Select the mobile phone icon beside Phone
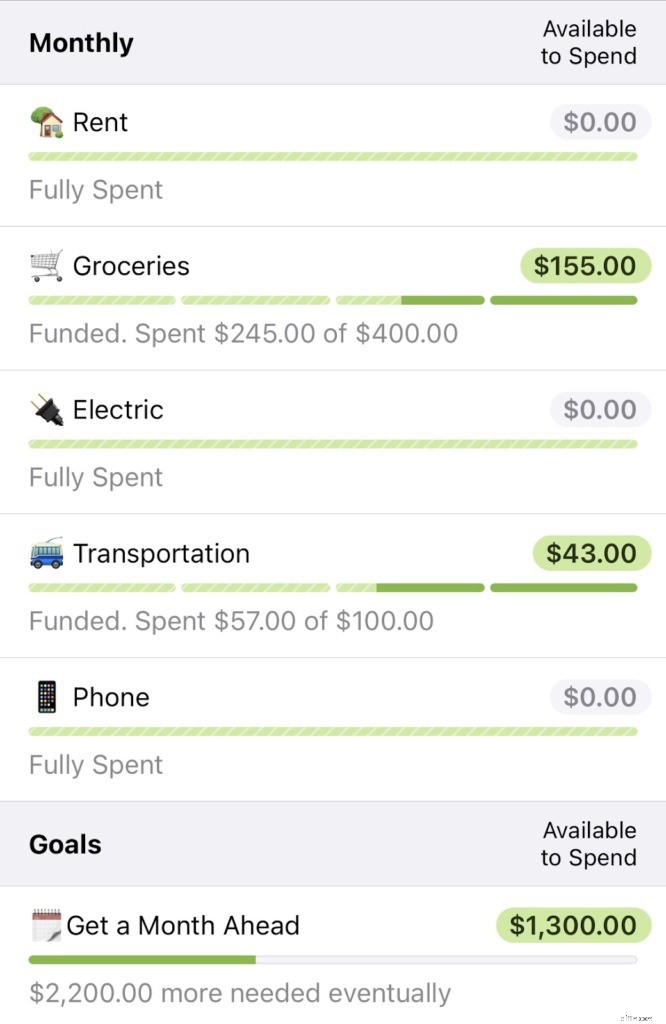This screenshot has height=1024, width=666. point(47,697)
